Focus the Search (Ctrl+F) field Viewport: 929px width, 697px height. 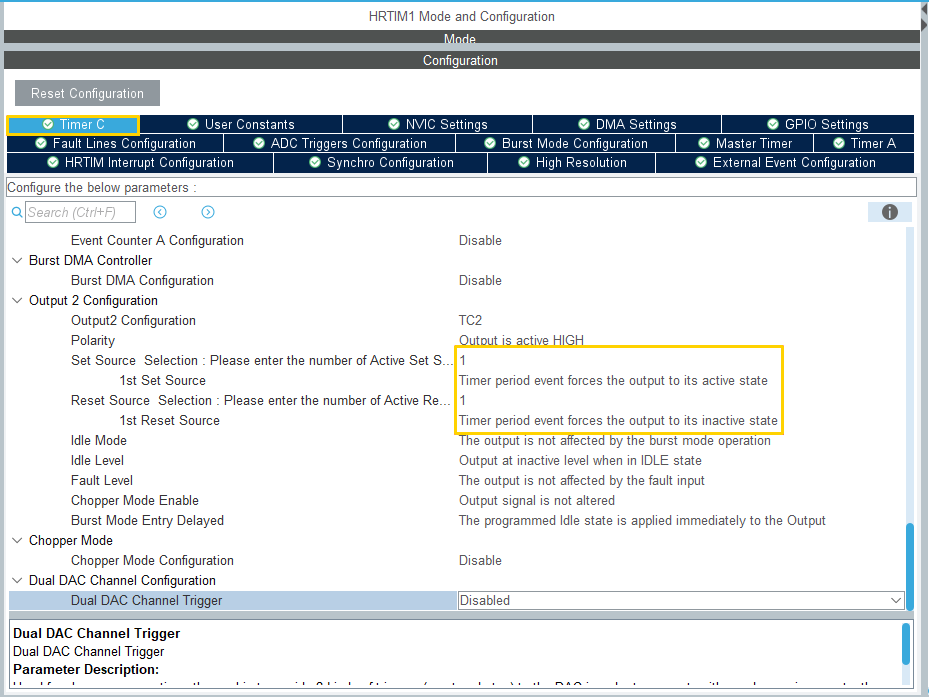(80, 212)
